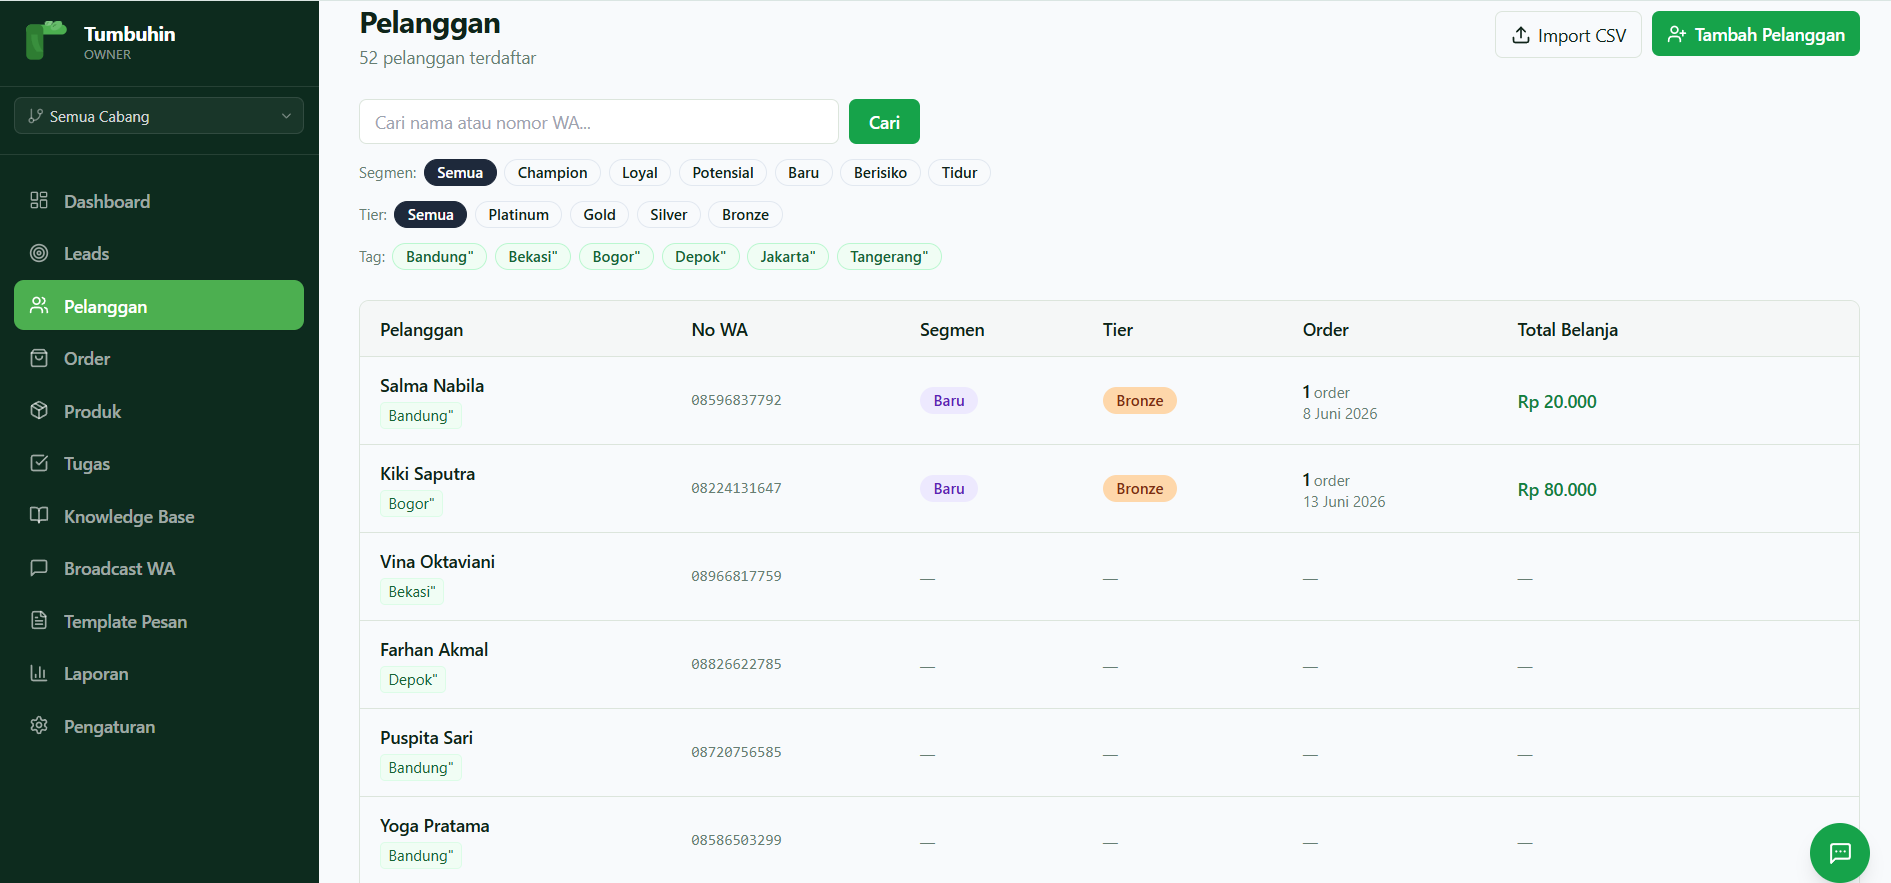Viewport: 1891px width, 883px height.
Task: Click the Total Belanja column header
Action: [1567, 330]
